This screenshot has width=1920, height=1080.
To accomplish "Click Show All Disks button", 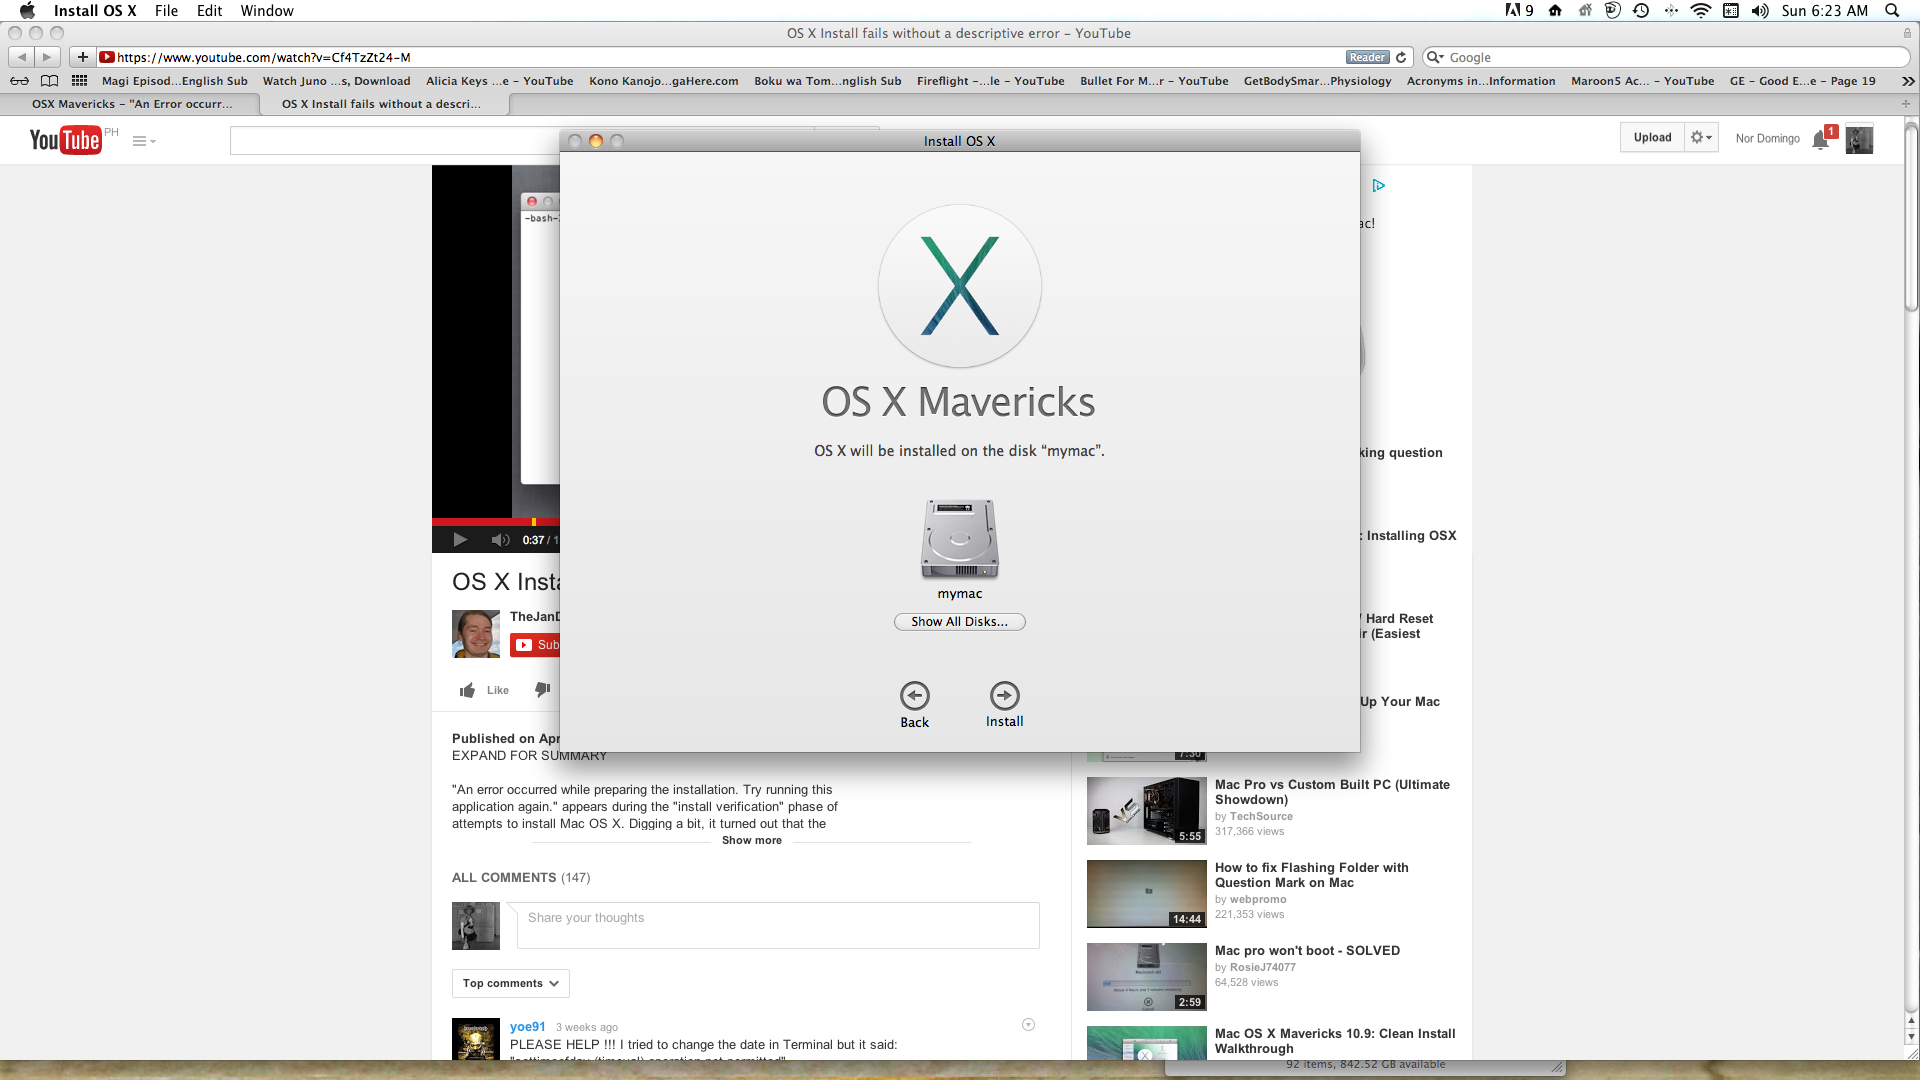I will (959, 622).
